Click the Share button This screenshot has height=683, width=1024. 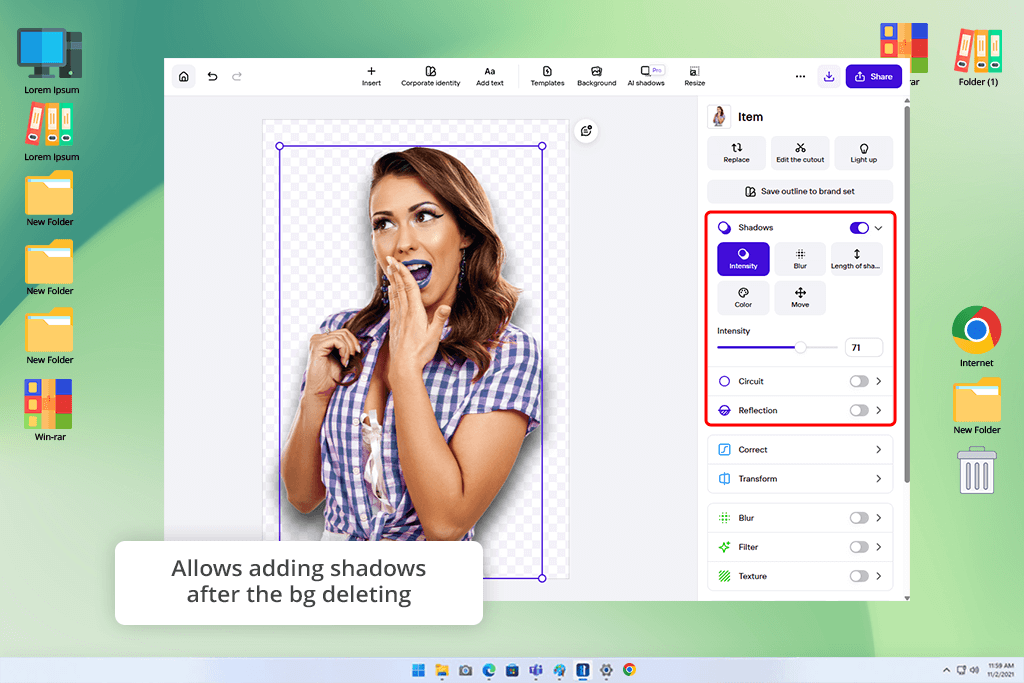874,76
